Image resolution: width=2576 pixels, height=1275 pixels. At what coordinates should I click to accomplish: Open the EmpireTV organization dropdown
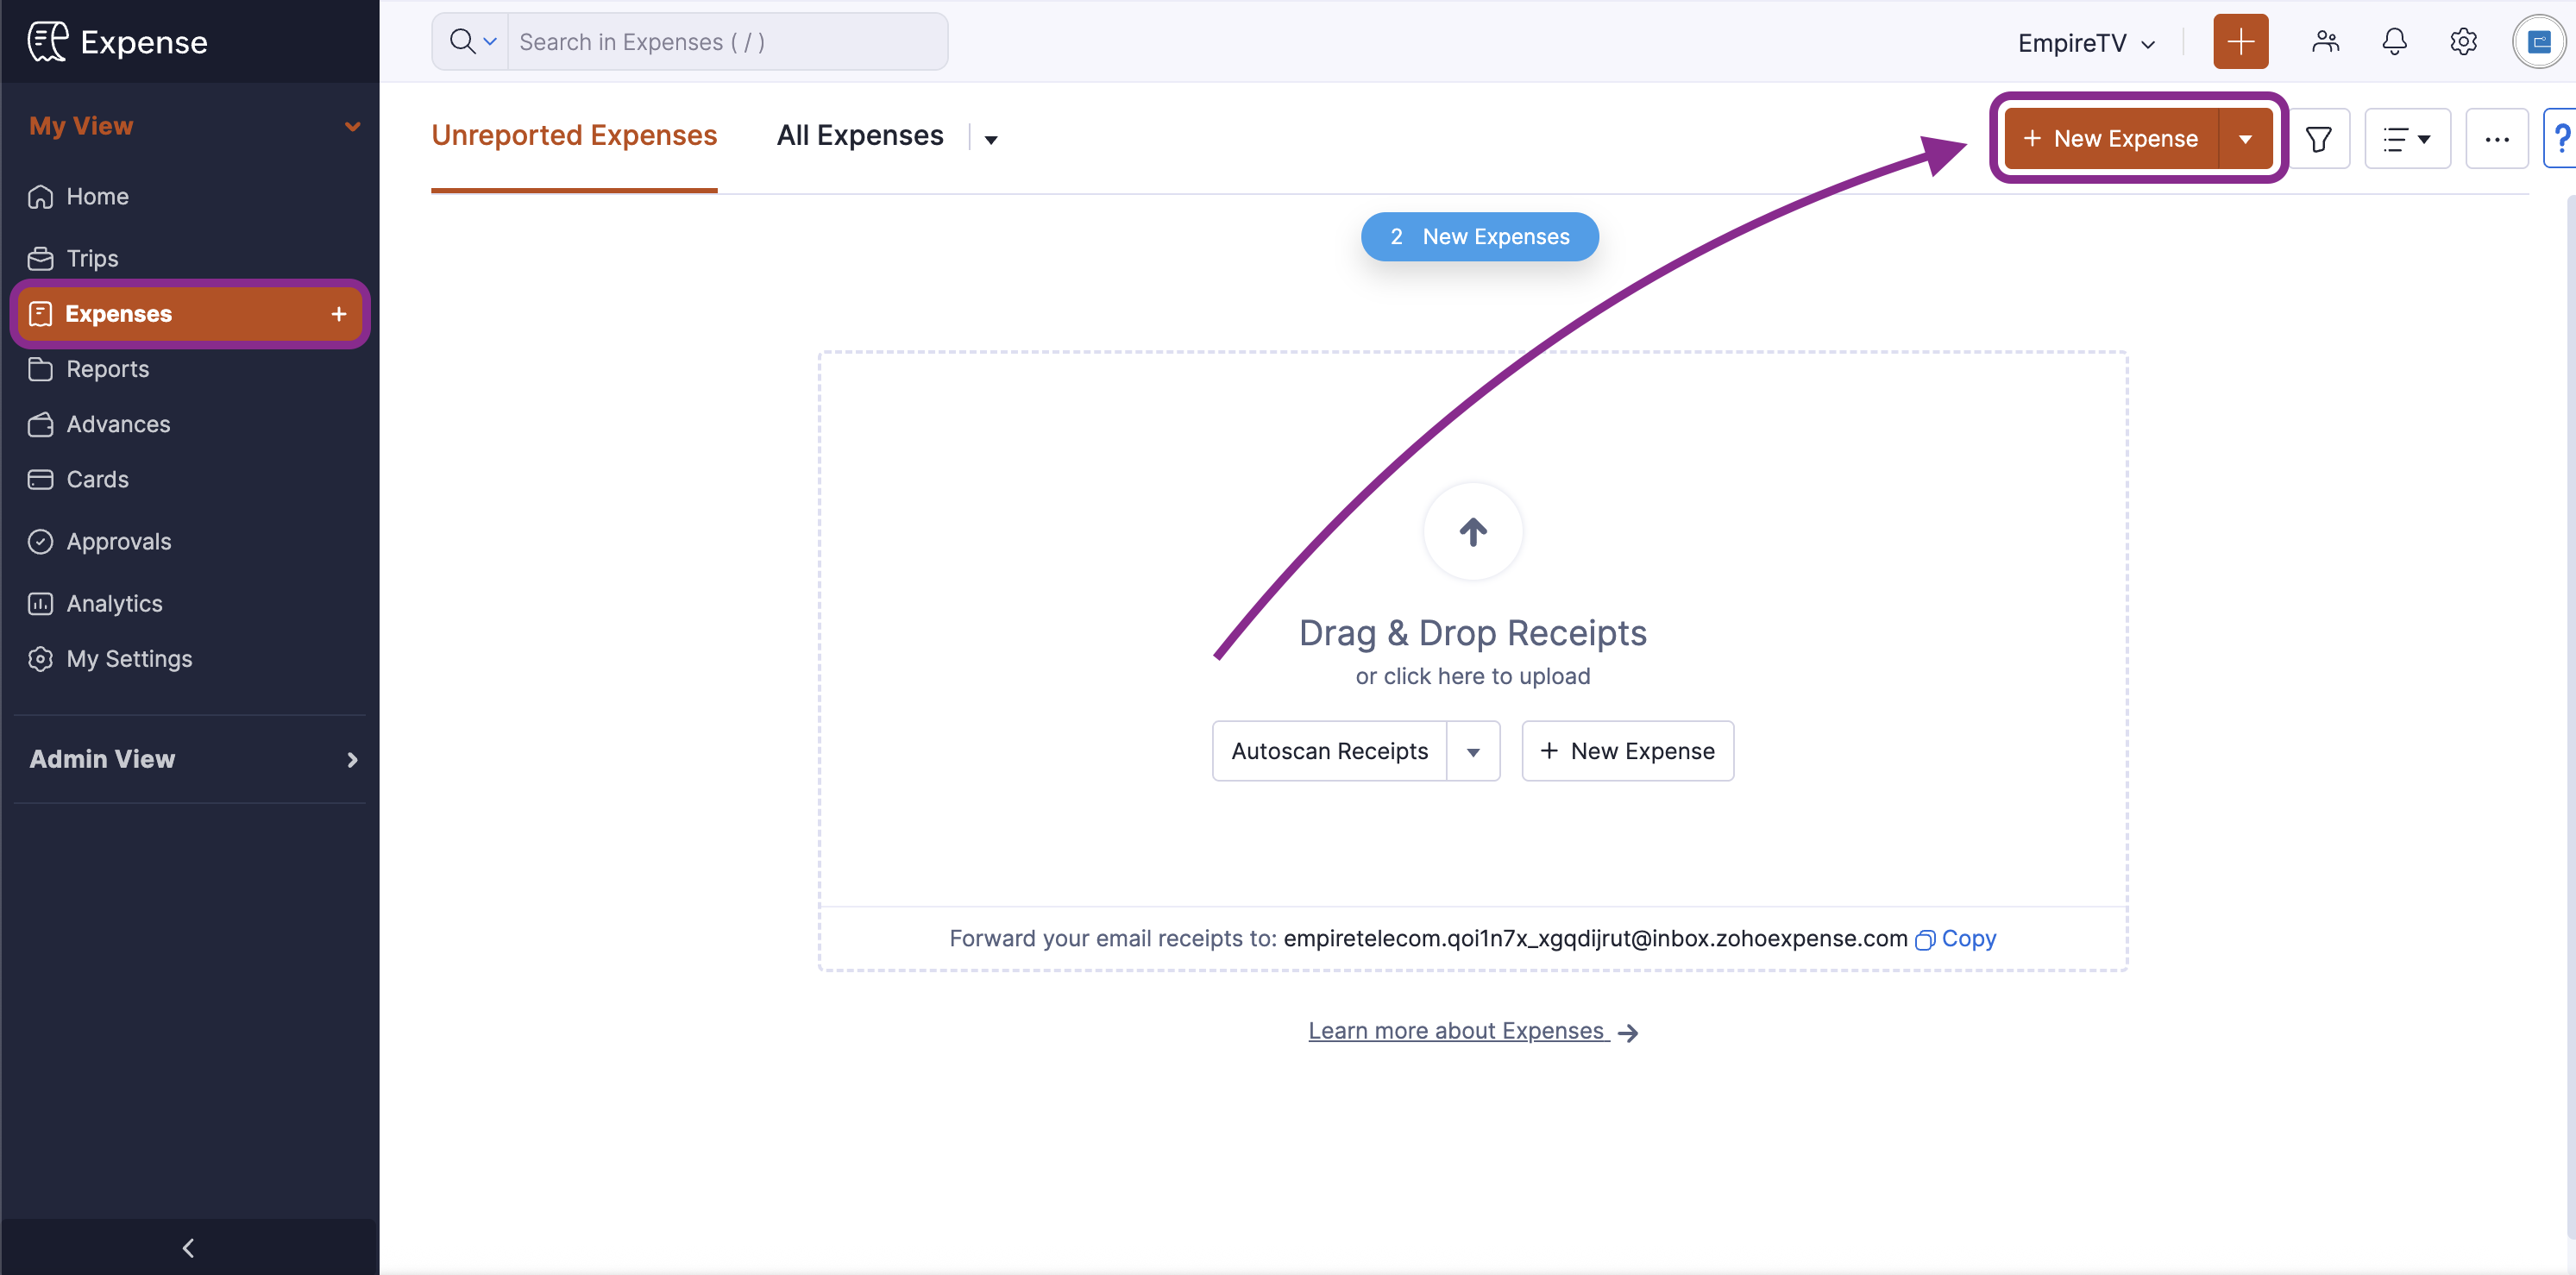tap(2086, 42)
